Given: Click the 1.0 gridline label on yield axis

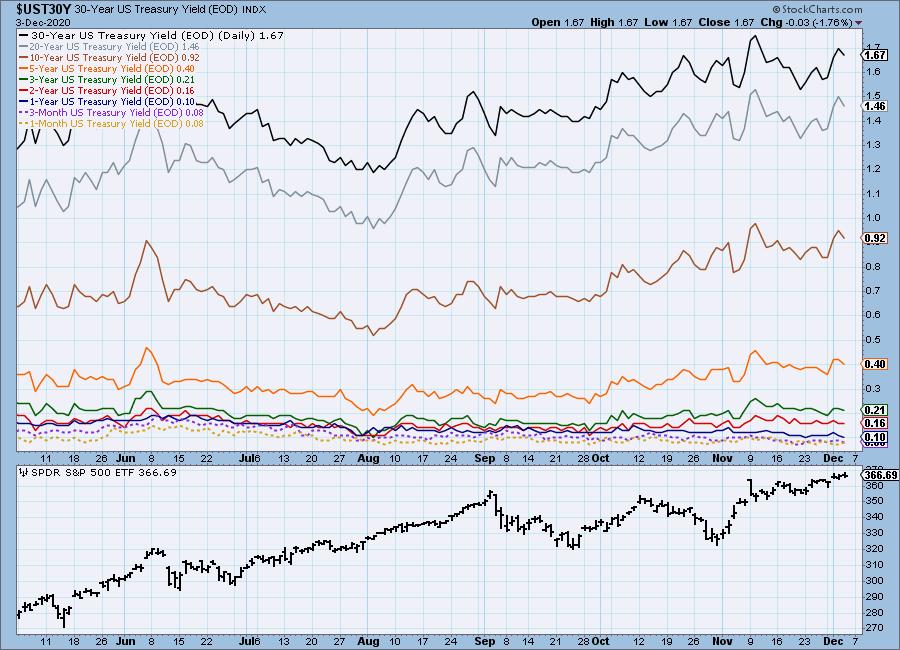Looking at the screenshot, I should (874, 218).
